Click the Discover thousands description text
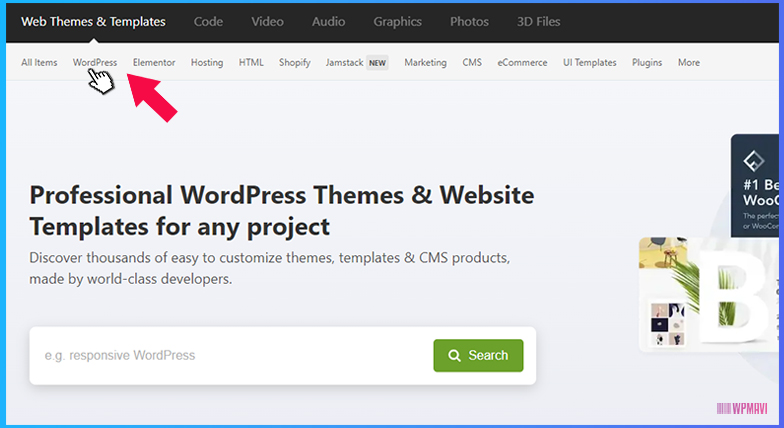 point(270,268)
